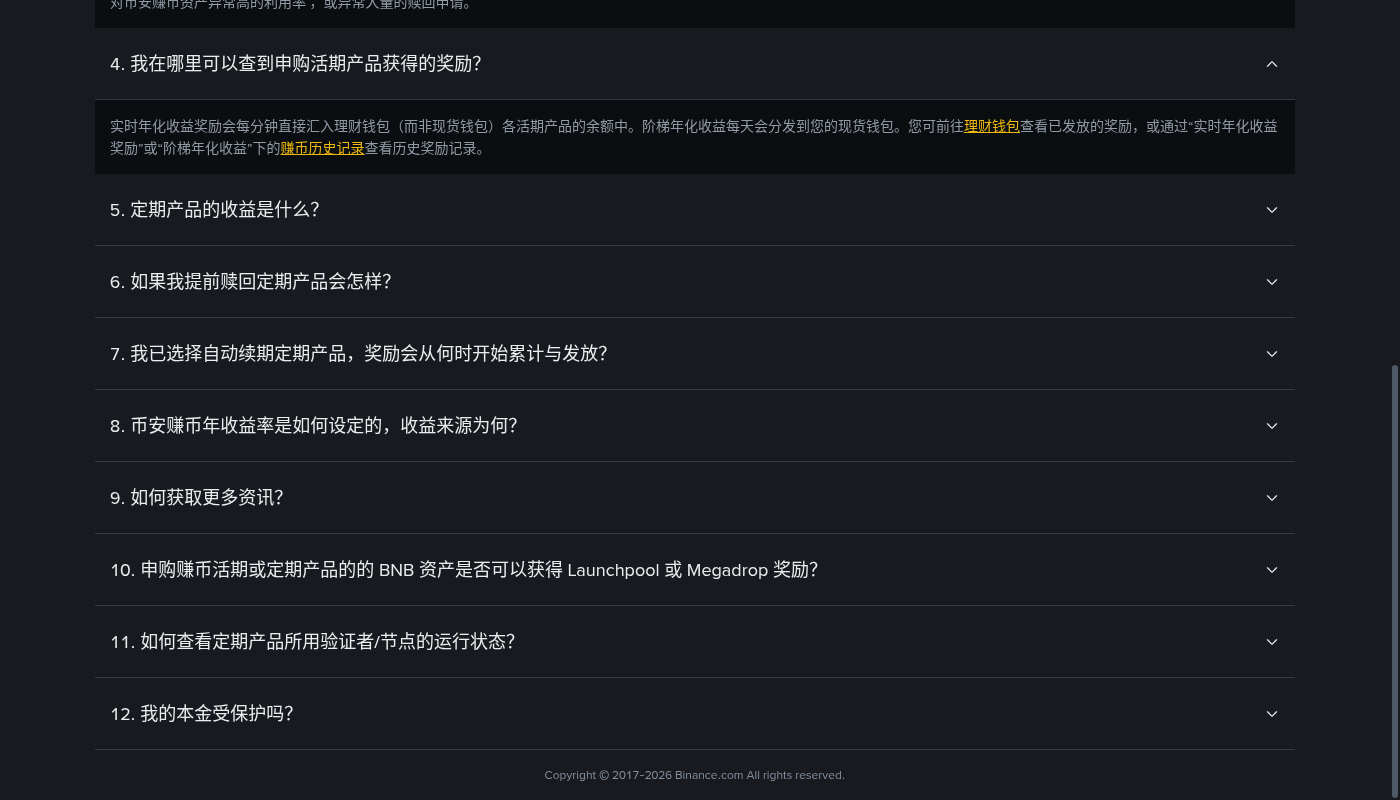This screenshot has width=1400, height=800.
Task: Click the Binance.com copyright notice text
Action: (694, 775)
